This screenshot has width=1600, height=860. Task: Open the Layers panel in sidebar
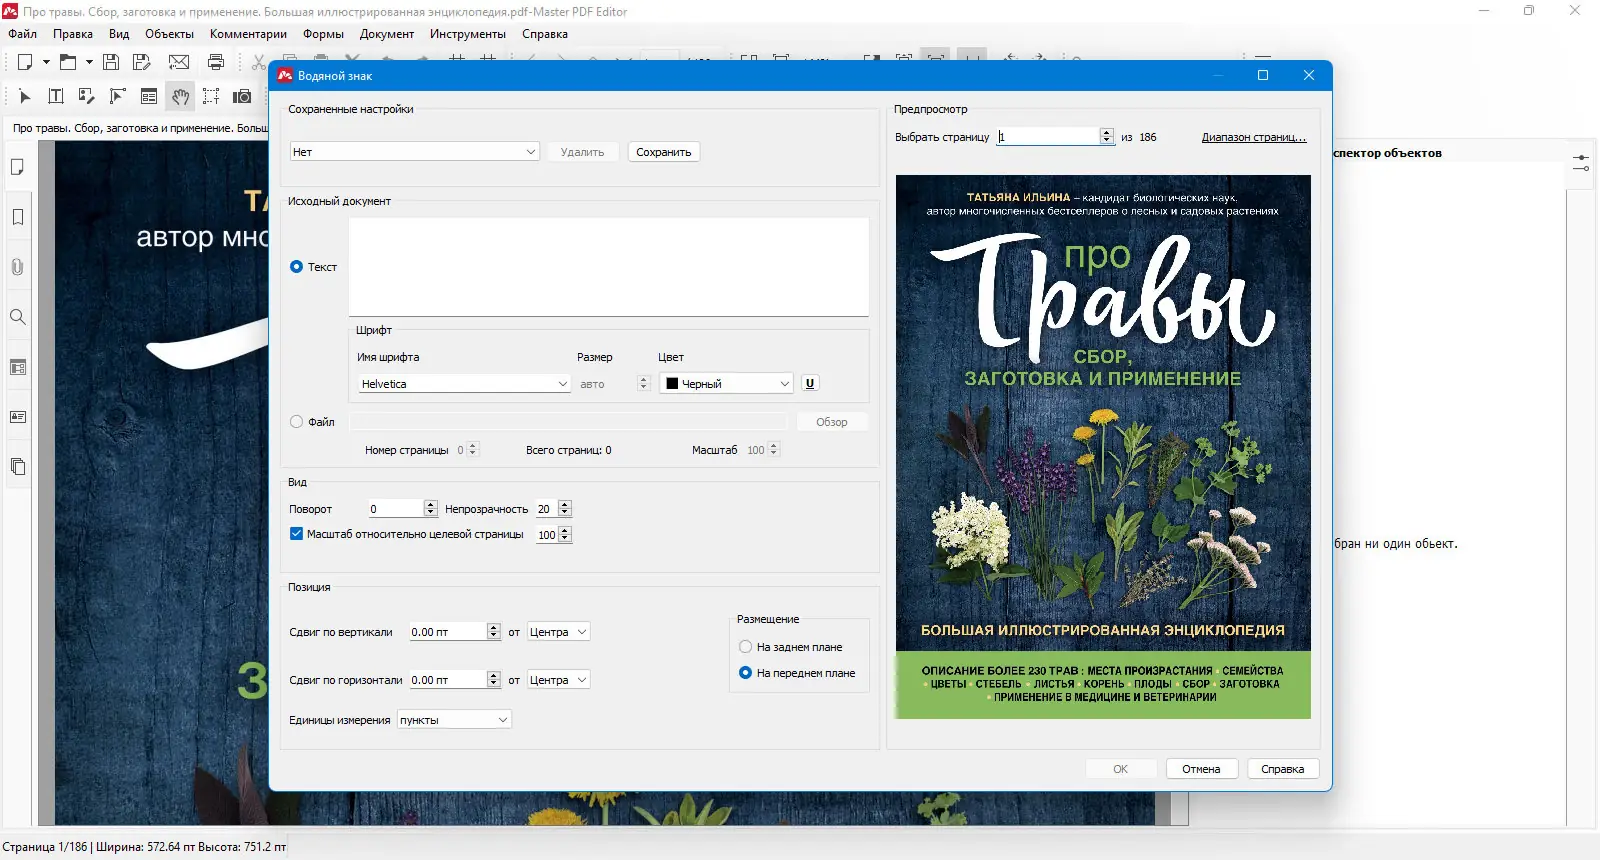[x=18, y=467]
